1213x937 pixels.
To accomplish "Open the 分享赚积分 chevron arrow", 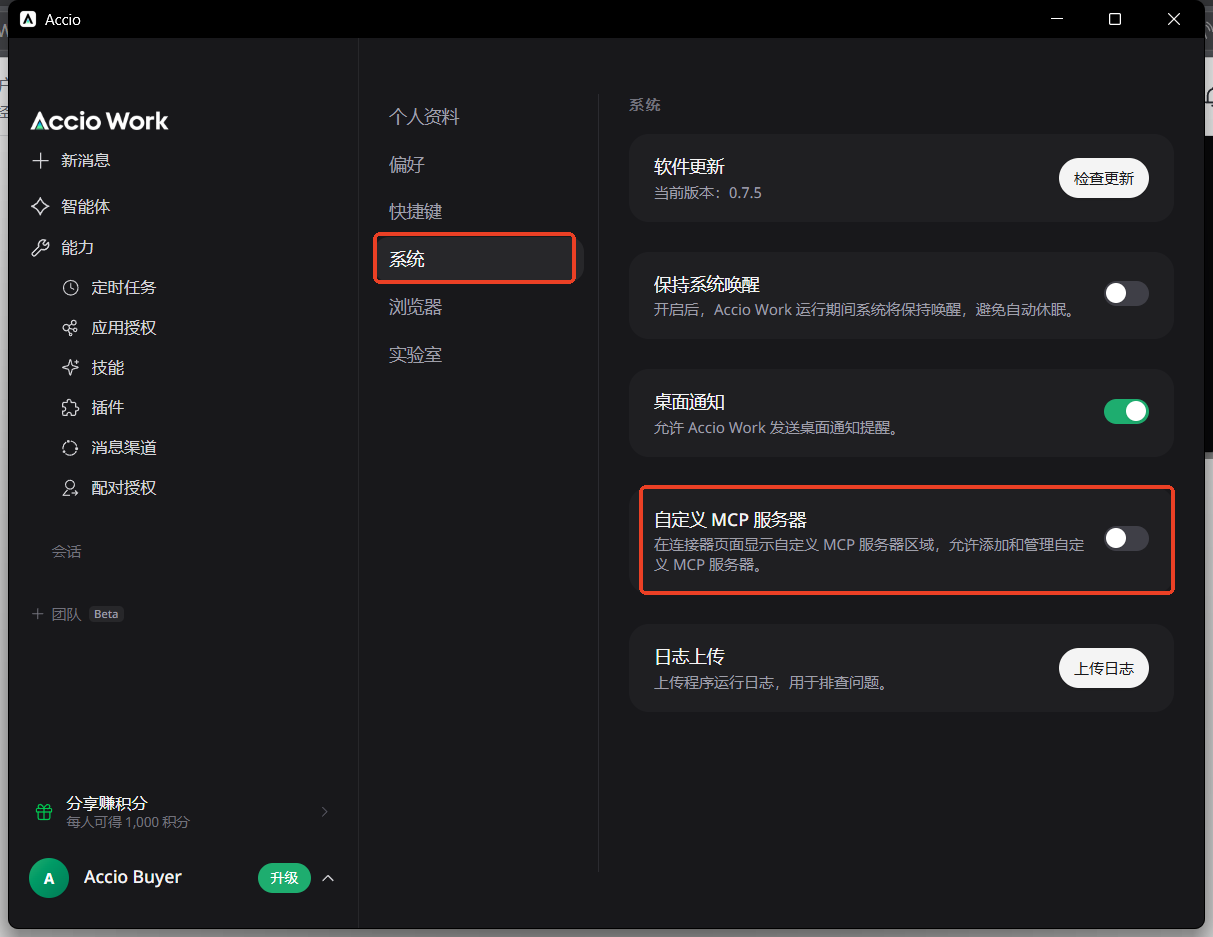I will [x=324, y=812].
